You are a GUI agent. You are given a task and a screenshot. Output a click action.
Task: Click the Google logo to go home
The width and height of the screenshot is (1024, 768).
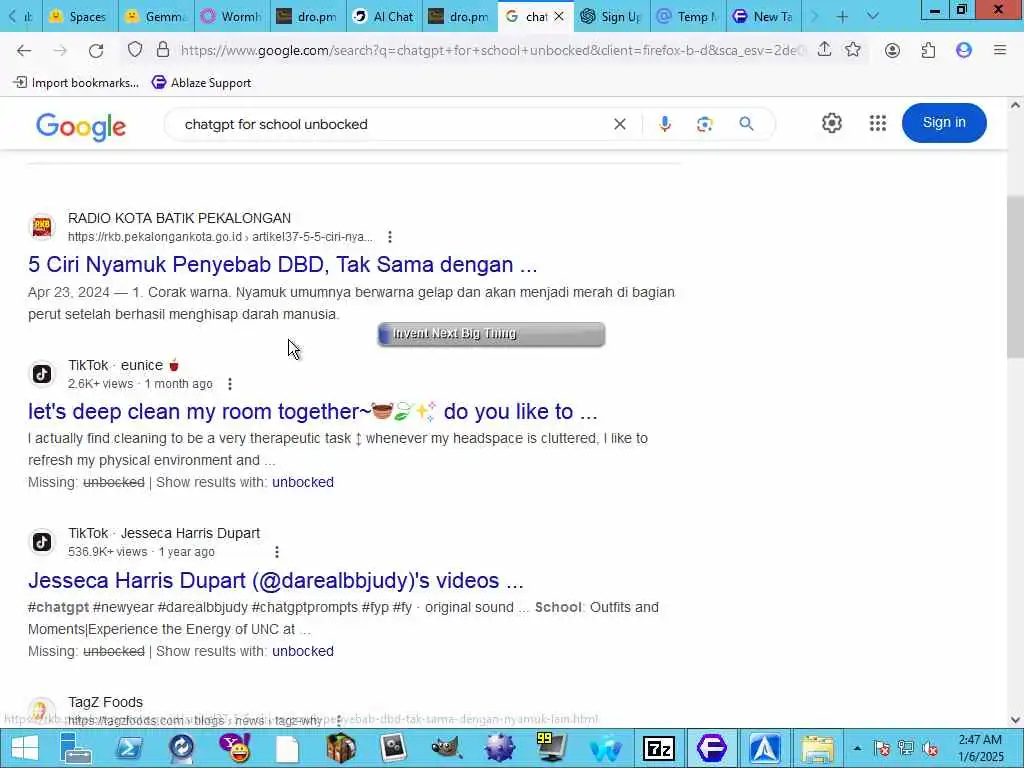81,127
